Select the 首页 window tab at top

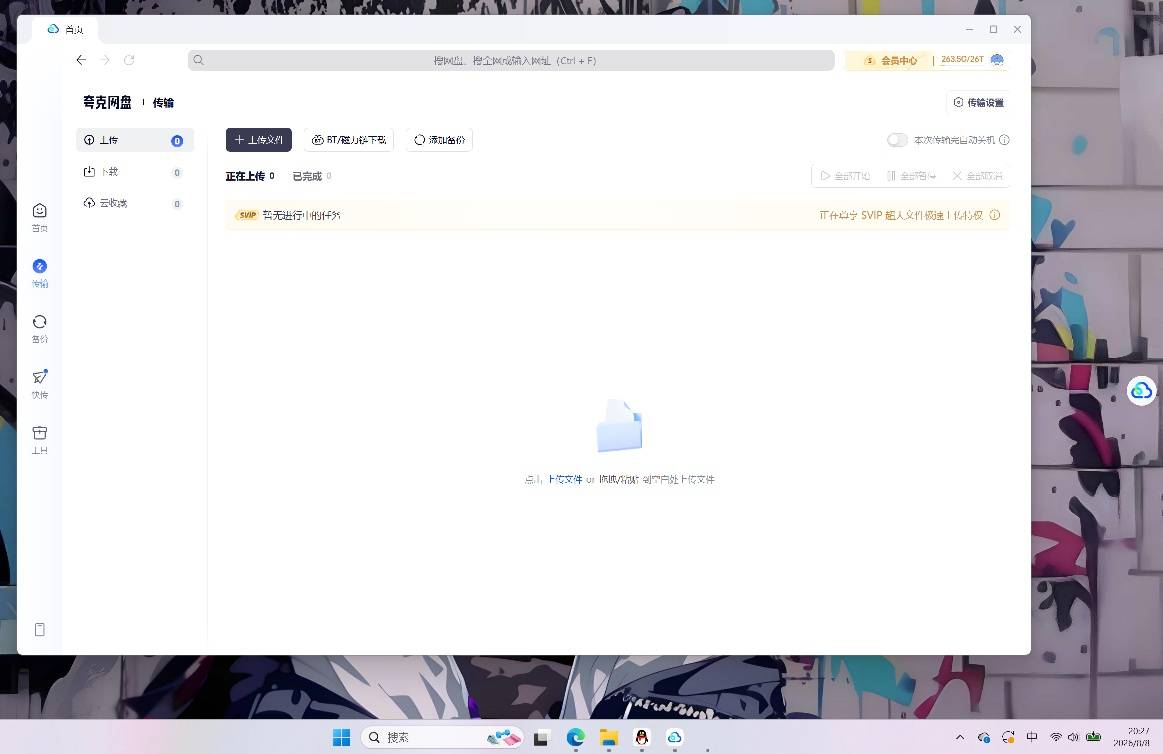(65, 30)
